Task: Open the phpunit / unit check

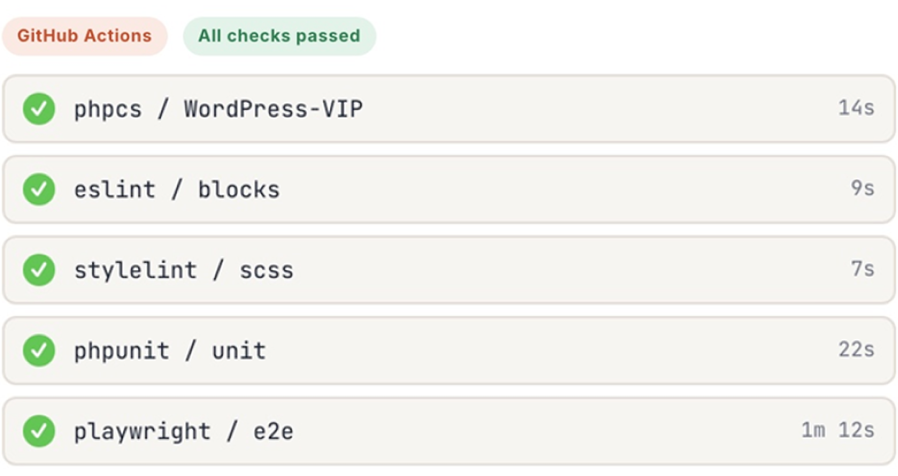Action: click(x=170, y=351)
